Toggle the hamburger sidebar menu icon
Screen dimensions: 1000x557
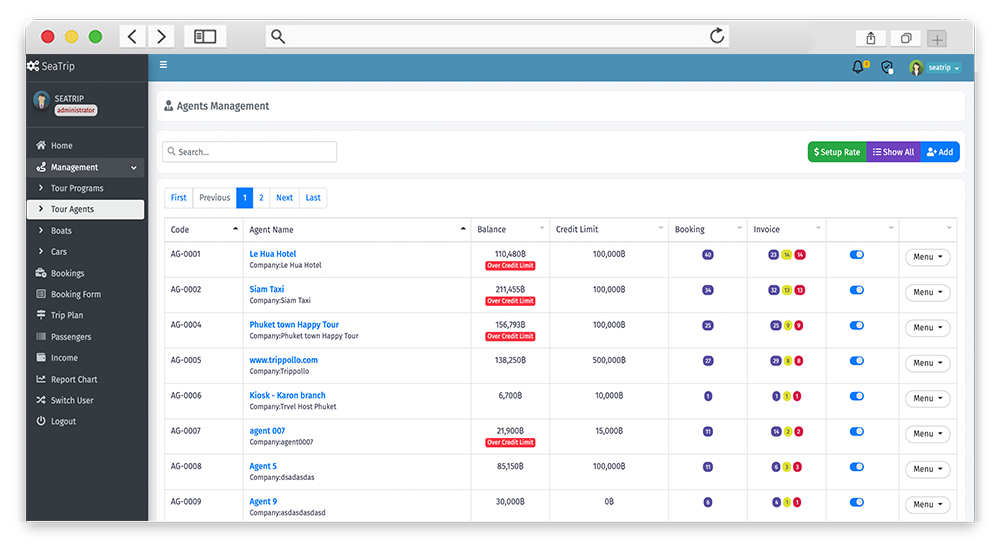click(163, 64)
